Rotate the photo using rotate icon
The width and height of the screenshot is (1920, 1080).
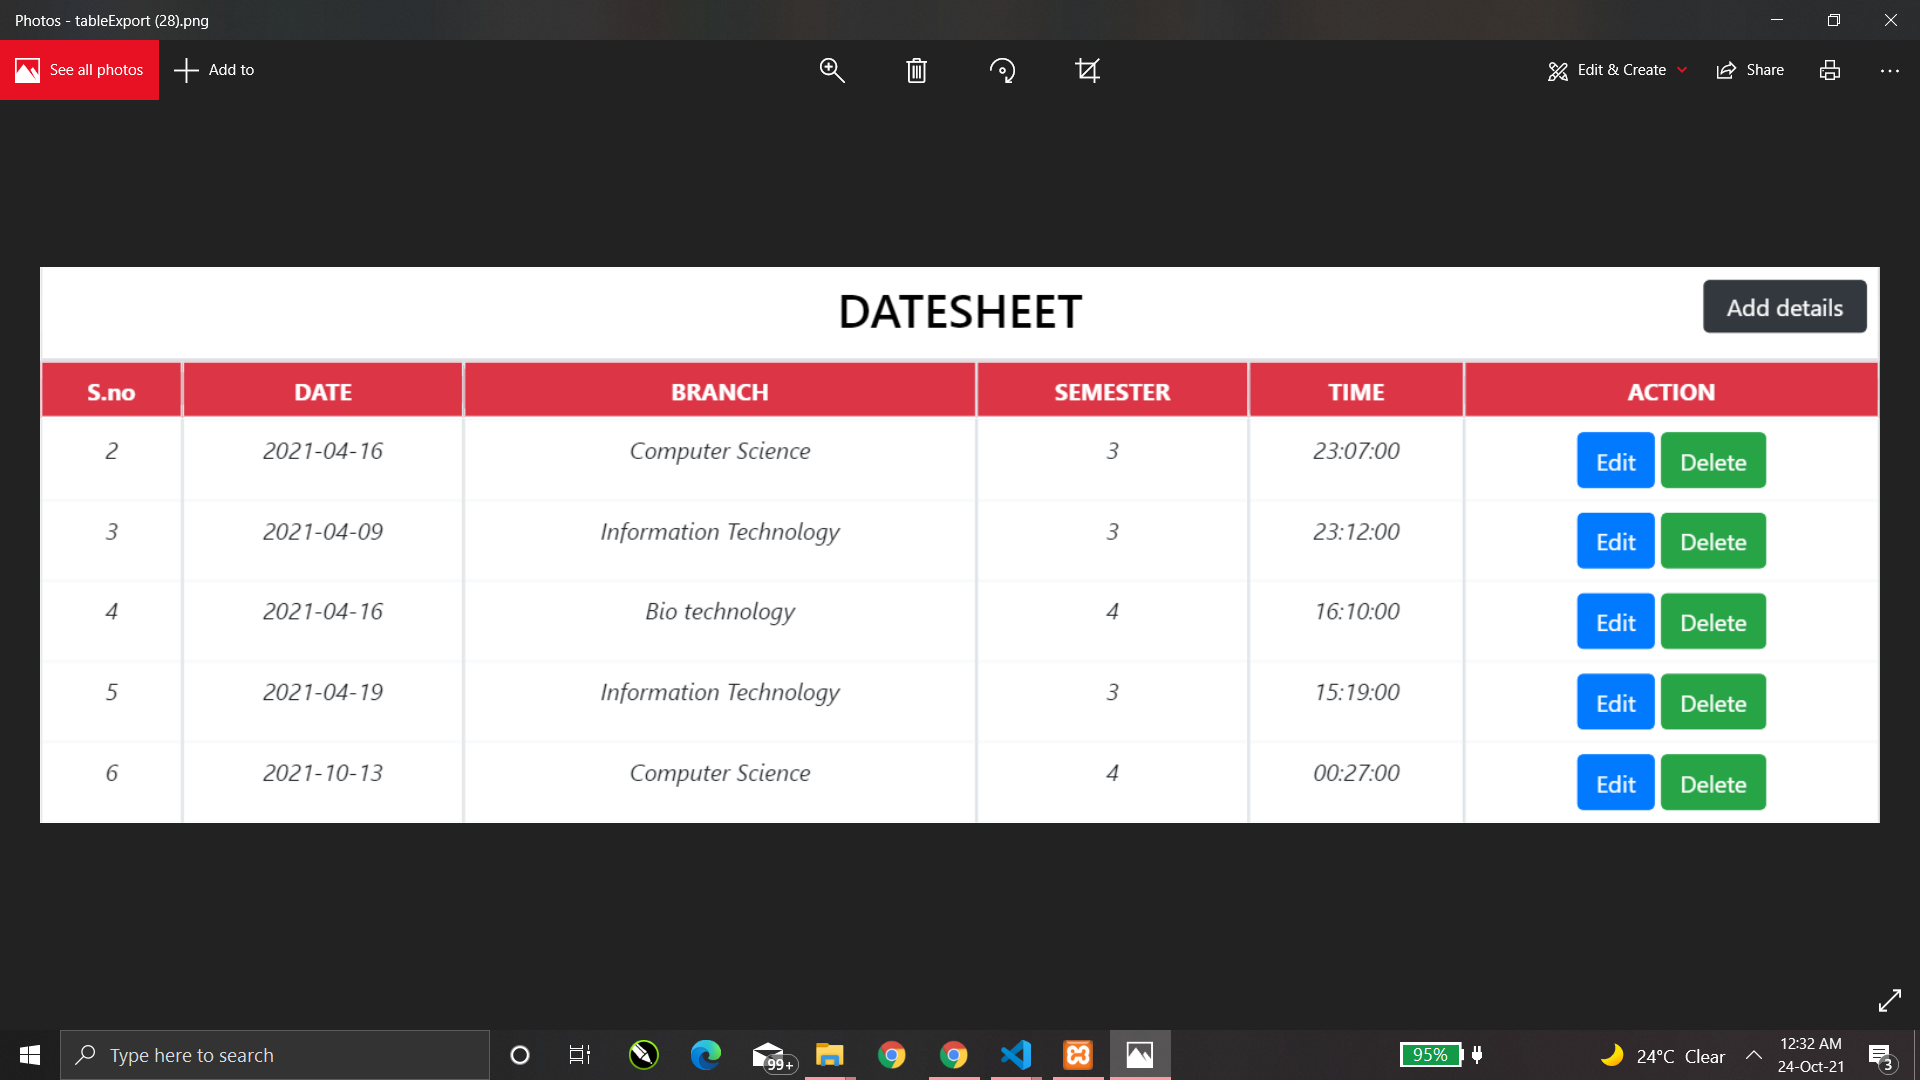(x=1002, y=70)
